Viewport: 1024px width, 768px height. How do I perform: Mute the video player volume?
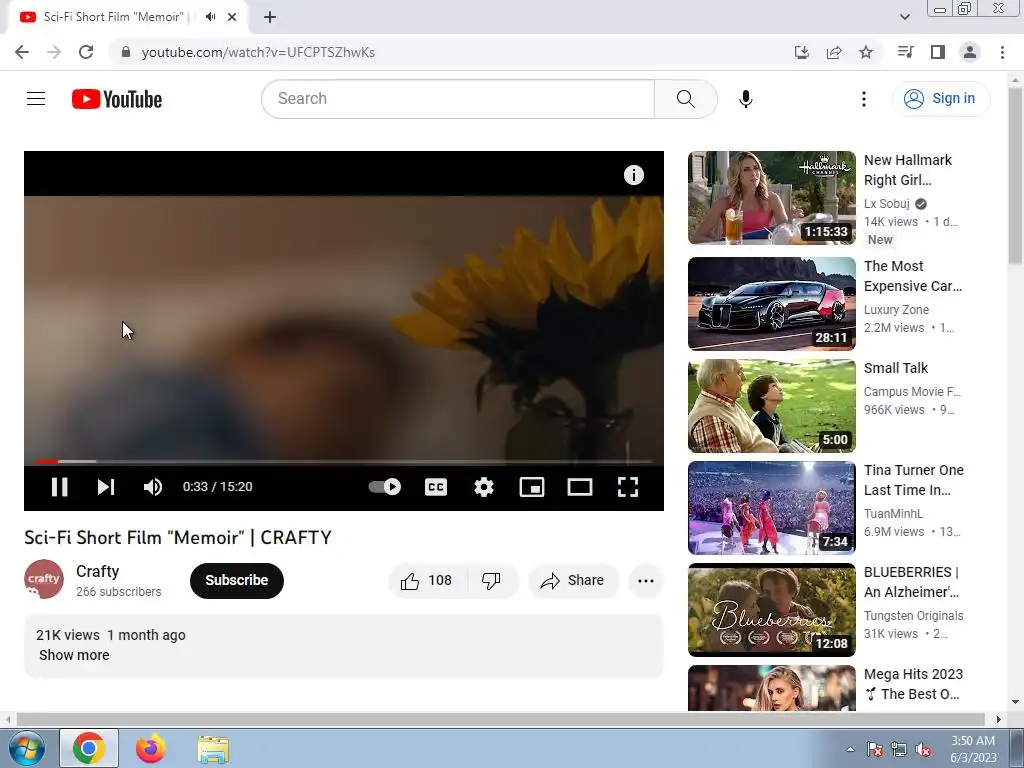pyautogui.click(x=153, y=487)
